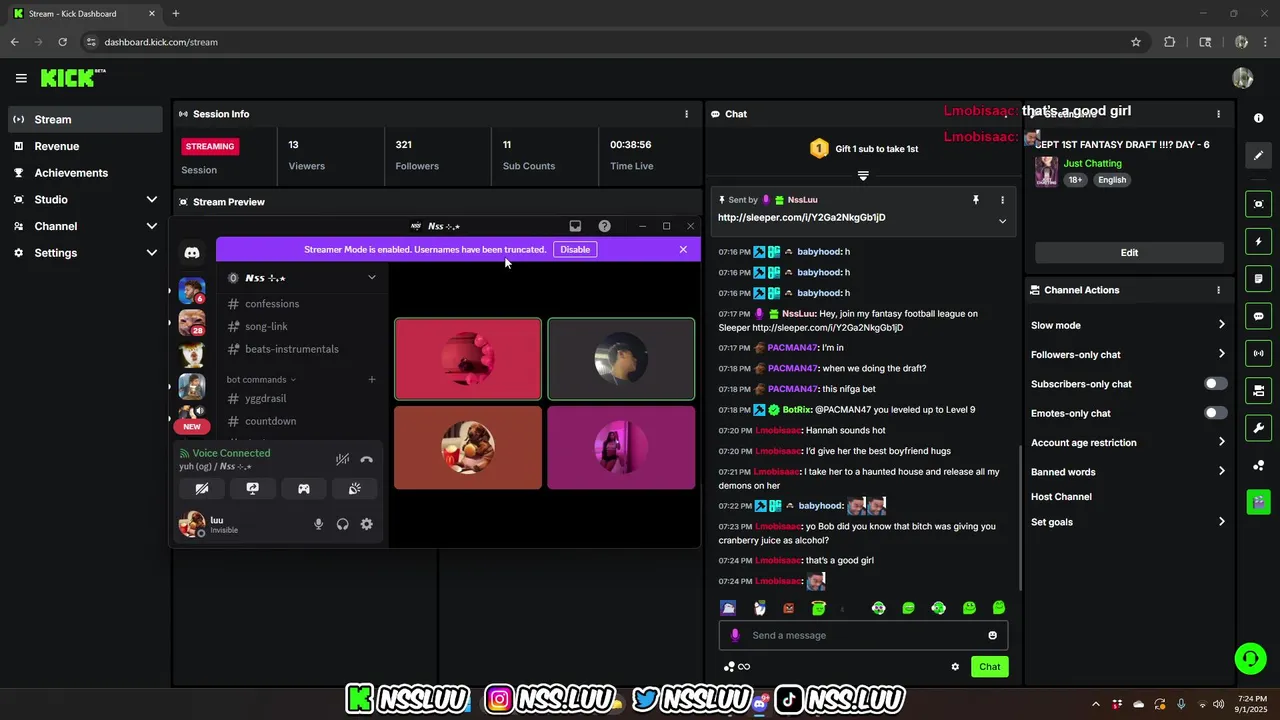Open Discord user settings gear
1280x720 pixels.
coord(366,524)
